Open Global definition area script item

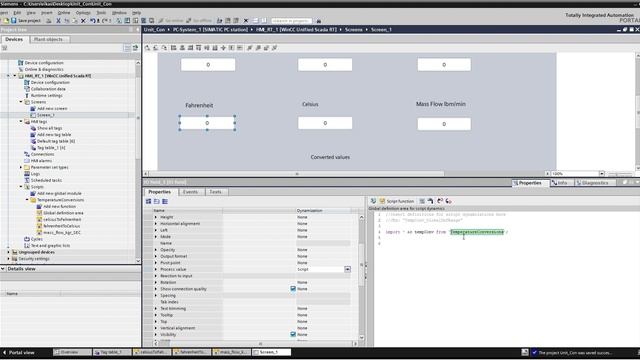click(63, 213)
